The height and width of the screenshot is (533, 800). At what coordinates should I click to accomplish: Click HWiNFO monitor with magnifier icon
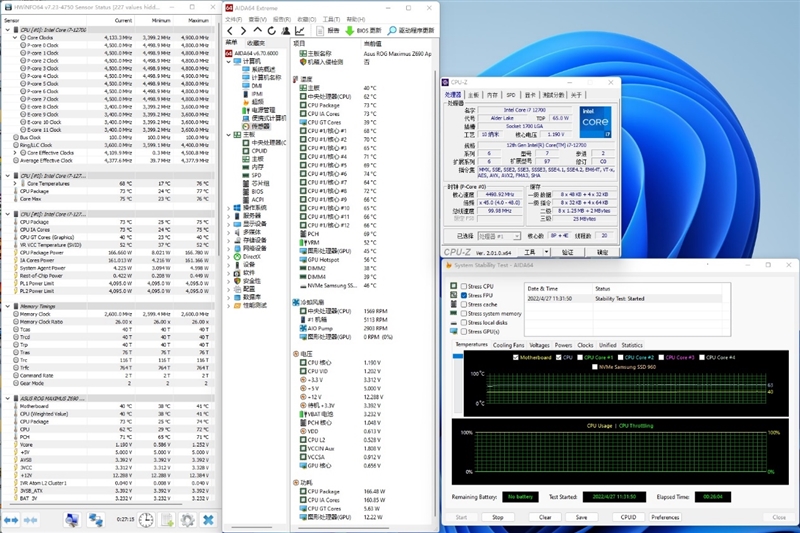pyautogui.click(x=72, y=520)
